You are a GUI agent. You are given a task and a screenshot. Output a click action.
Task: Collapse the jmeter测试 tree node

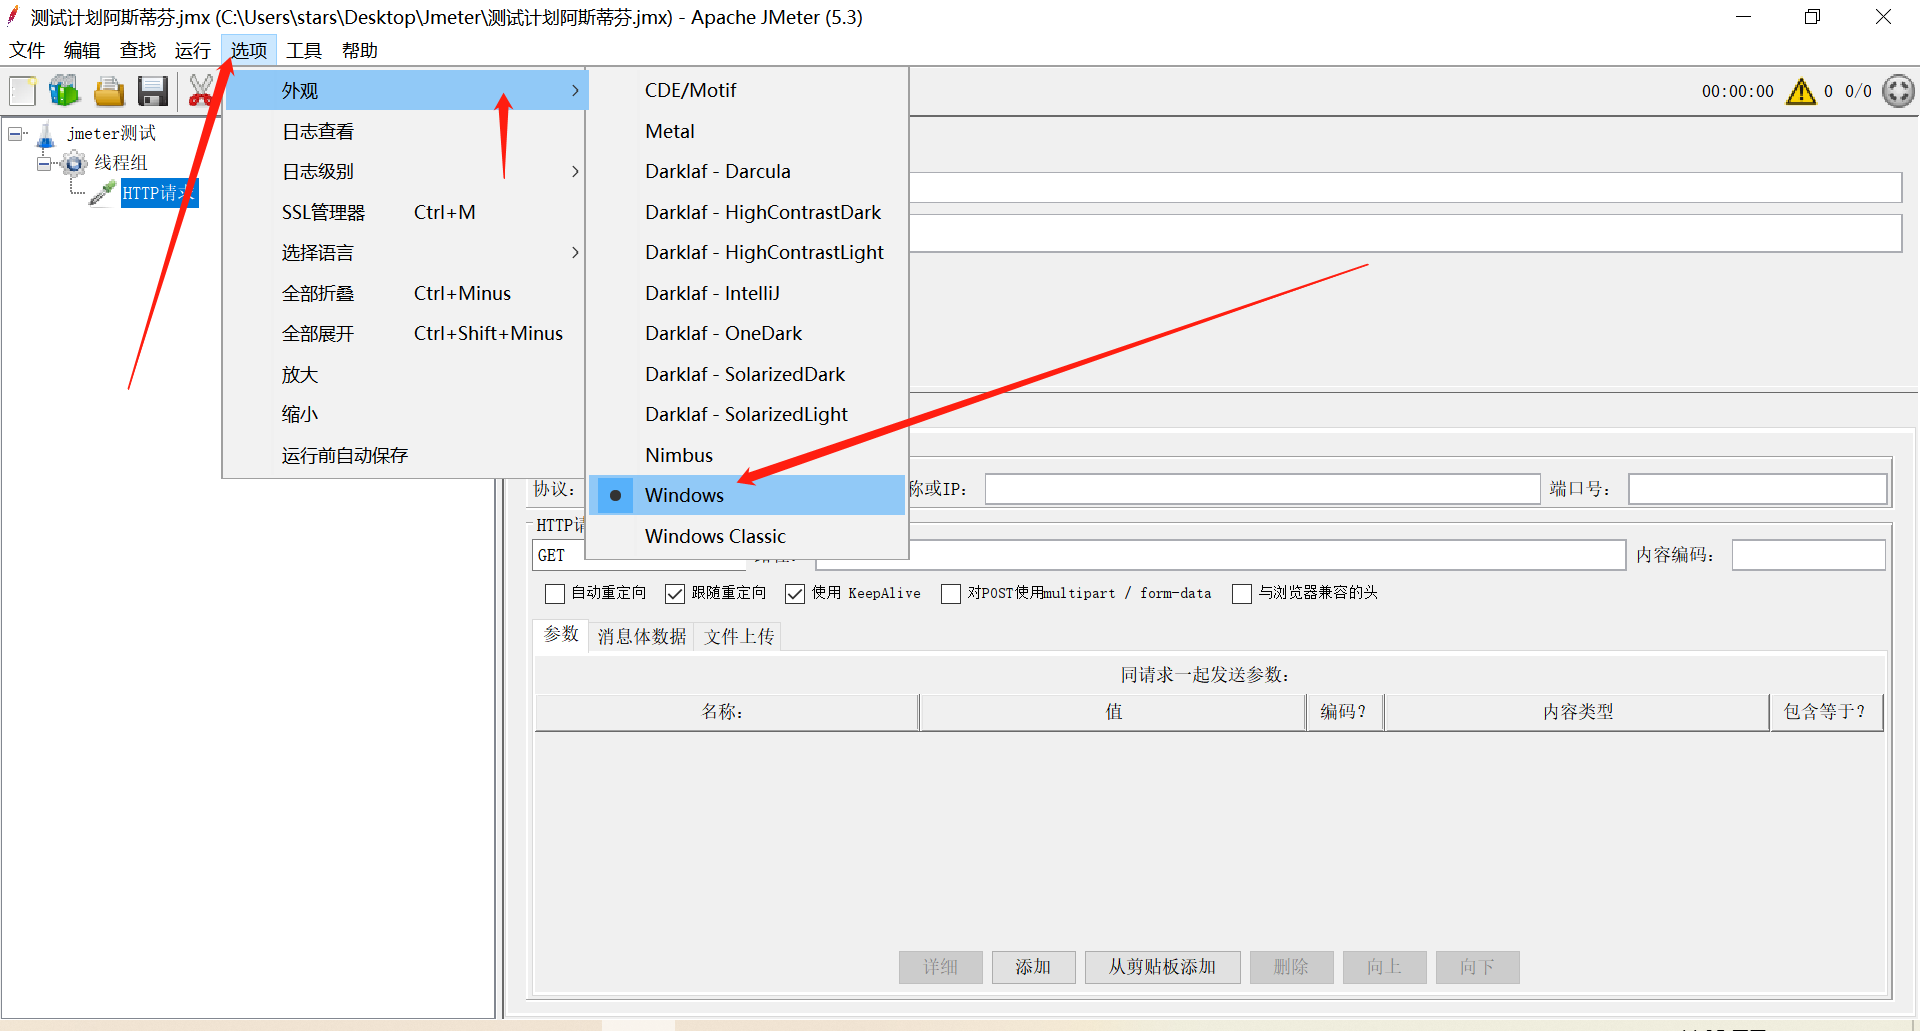[x=15, y=132]
